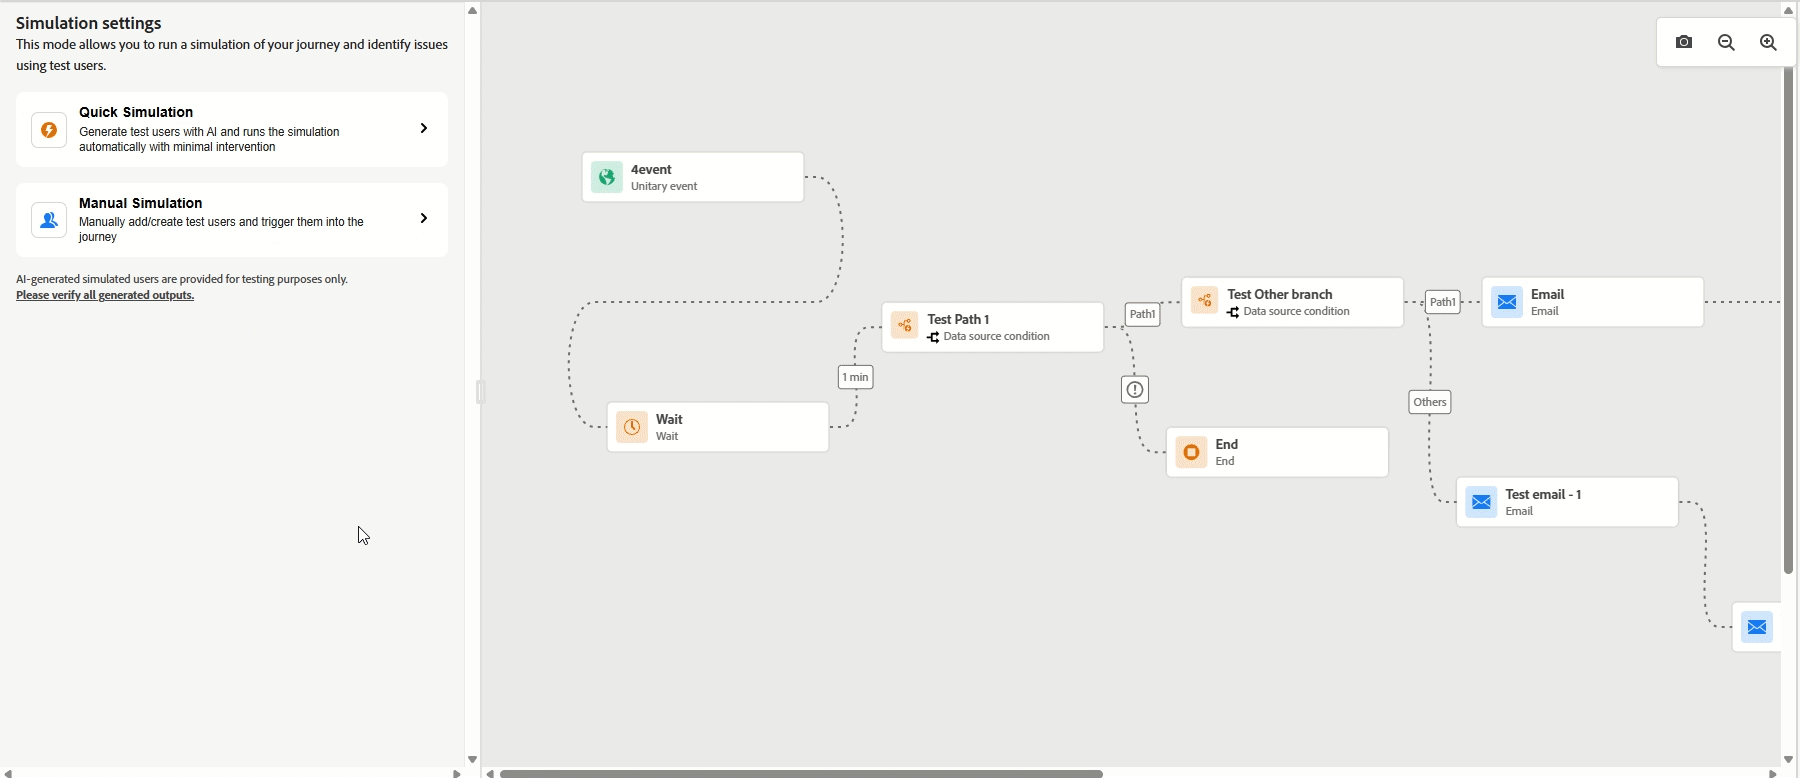Select the Test Path 1 condition icon
This screenshot has width=1800, height=778.
pyautogui.click(x=905, y=325)
